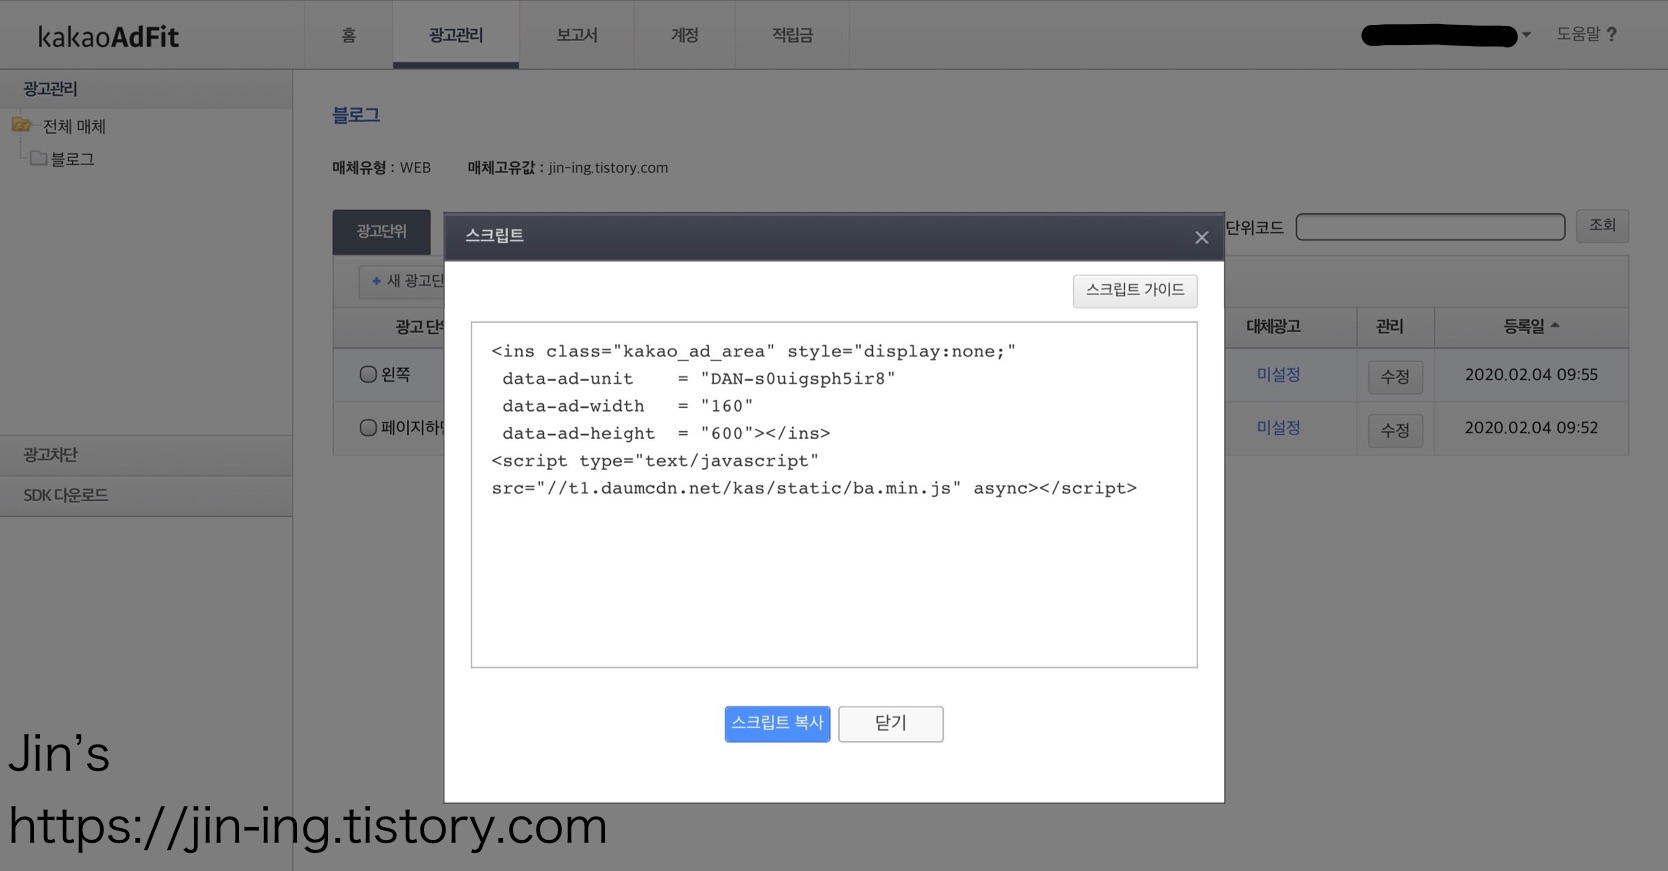
Task: Click 수정 button for the 09:55 row
Action: [1395, 377]
